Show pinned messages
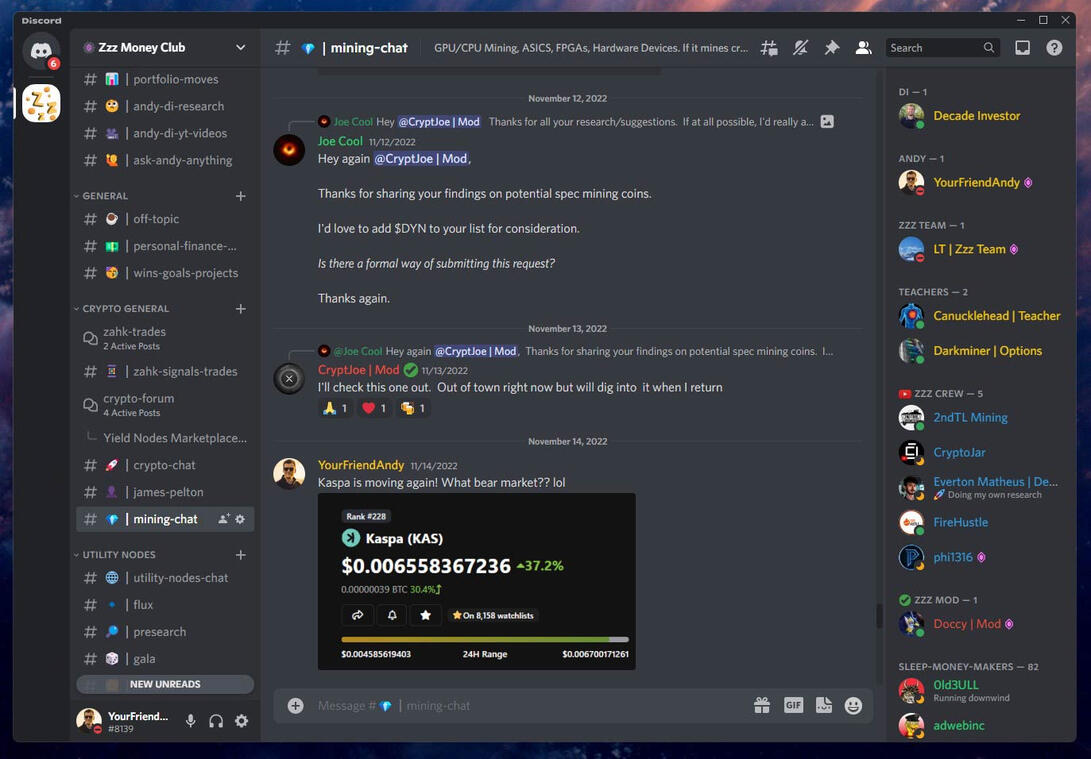 [831, 47]
